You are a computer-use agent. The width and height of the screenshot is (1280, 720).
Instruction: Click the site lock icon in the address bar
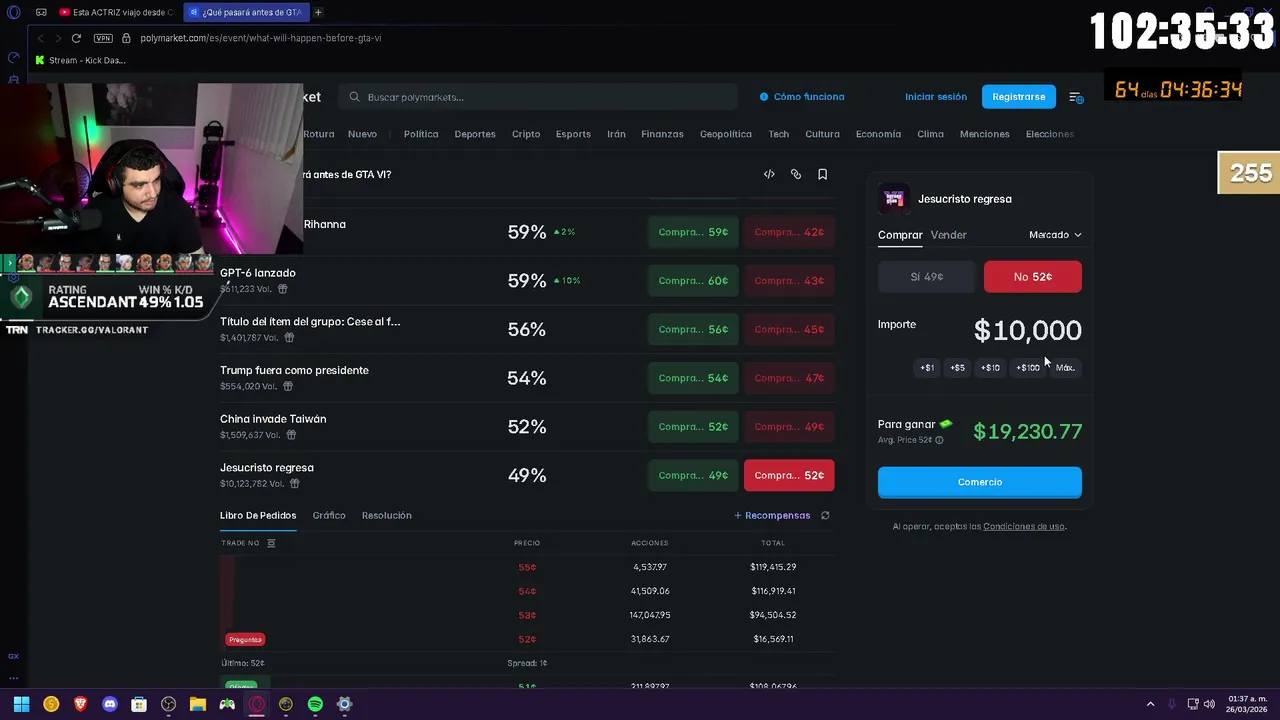pos(126,38)
